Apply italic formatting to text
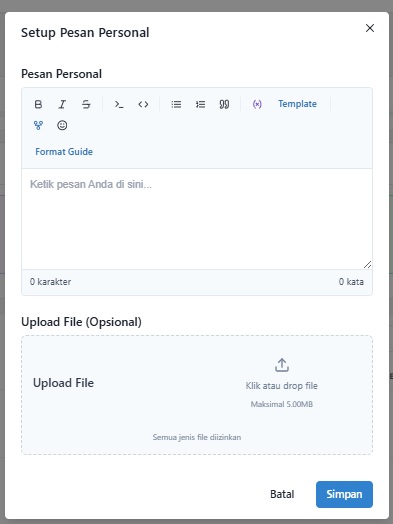The image size is (393, 524). coord(62,104)
